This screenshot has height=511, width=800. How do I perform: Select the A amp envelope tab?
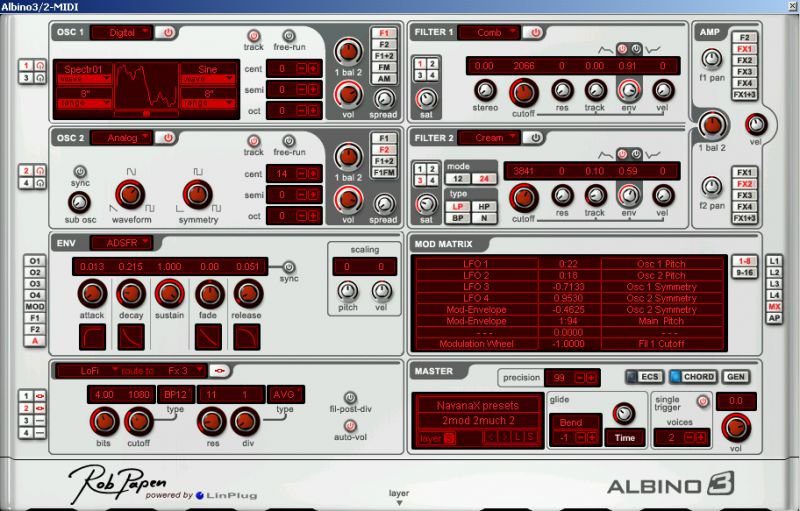click(35, 341)
